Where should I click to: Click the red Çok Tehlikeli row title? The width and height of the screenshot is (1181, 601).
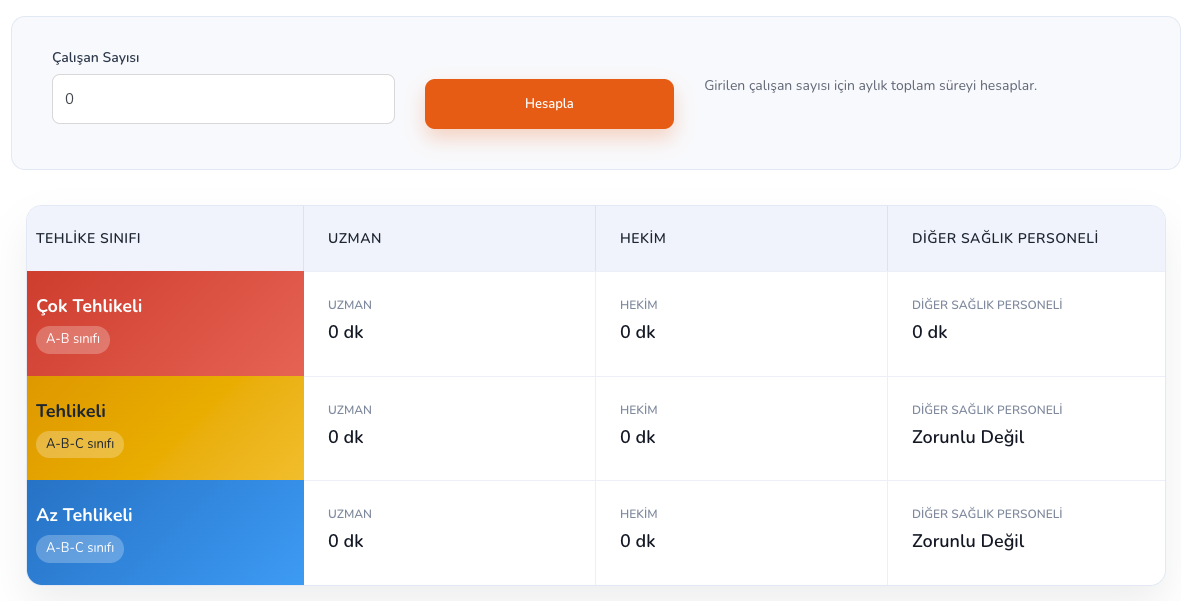89,306
